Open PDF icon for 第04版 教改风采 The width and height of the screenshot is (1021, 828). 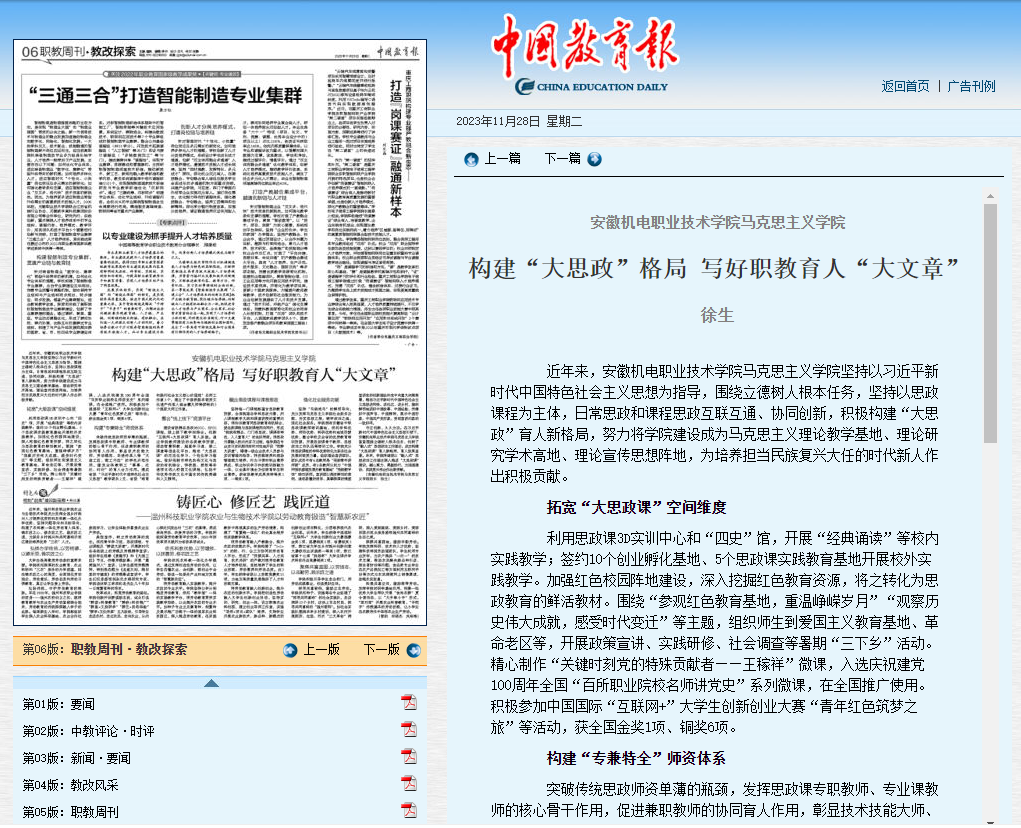coord(409,784)
